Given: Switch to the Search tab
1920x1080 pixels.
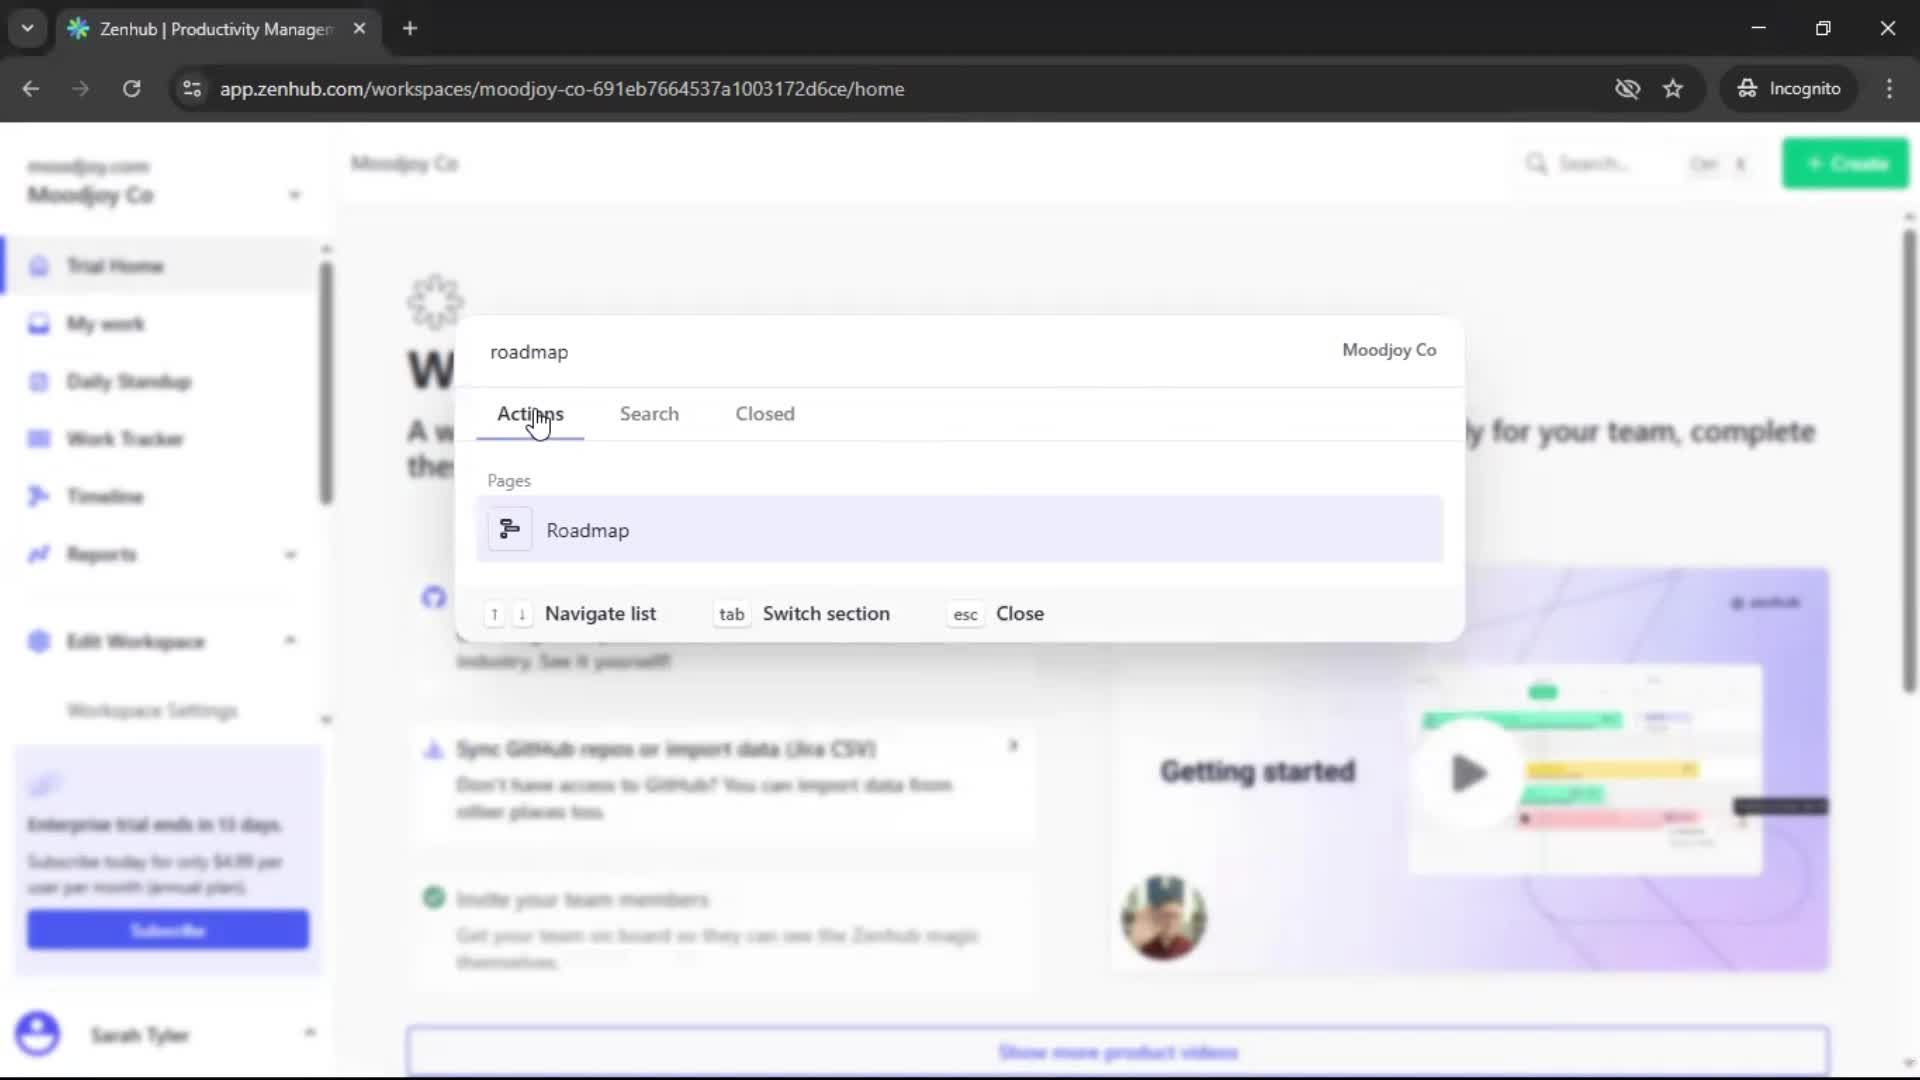Looking at the screenshot, I should [x=649, y=413].
